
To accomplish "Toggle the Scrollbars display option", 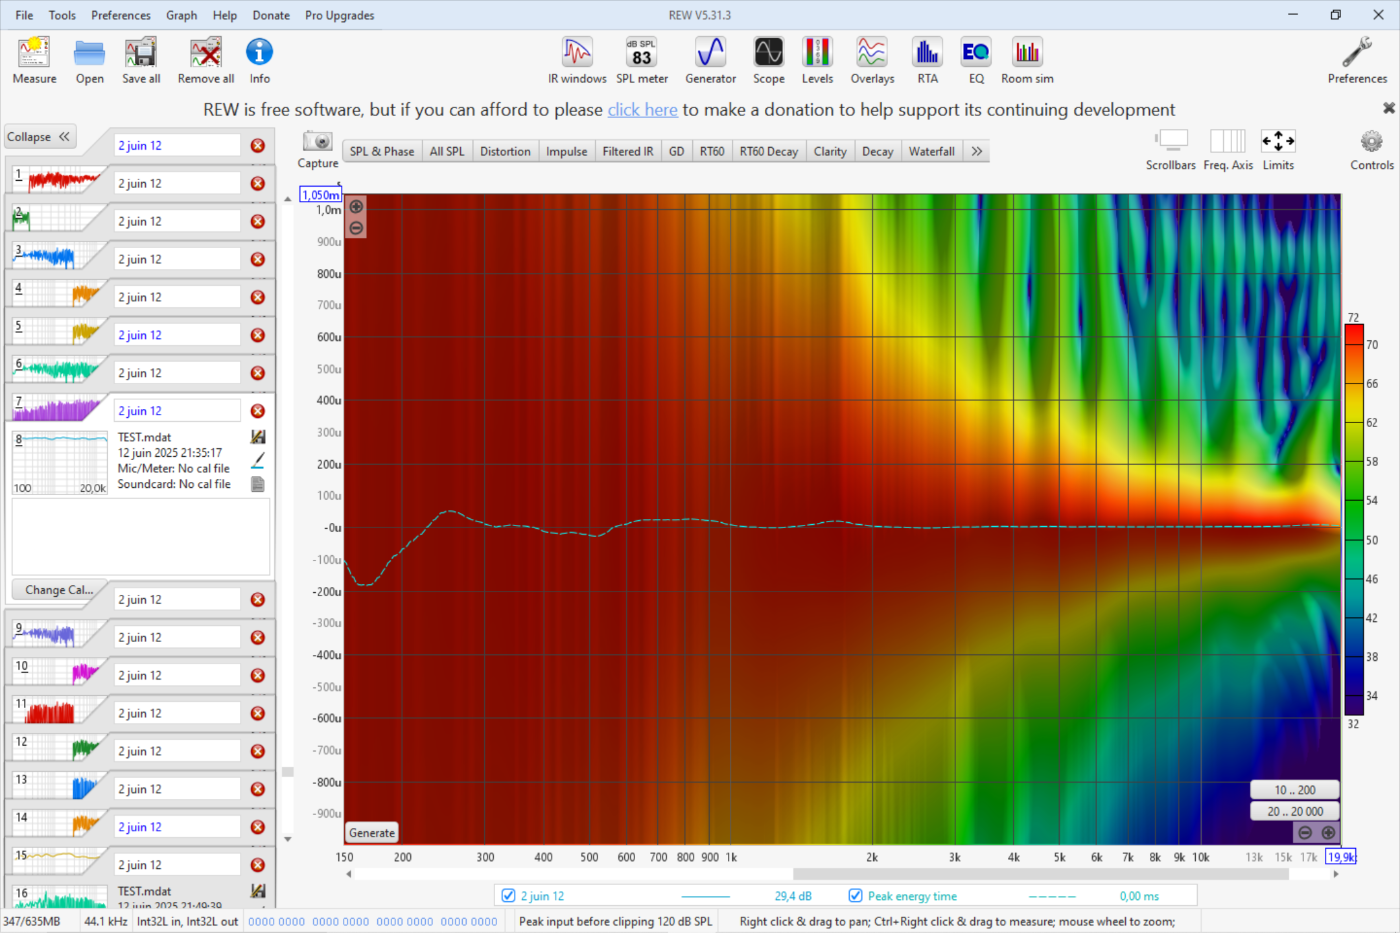I will click(1171, 142).
